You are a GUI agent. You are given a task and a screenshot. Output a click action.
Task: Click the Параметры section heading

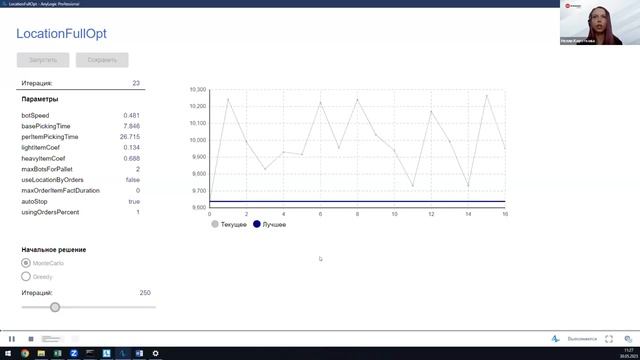[40, 99]
